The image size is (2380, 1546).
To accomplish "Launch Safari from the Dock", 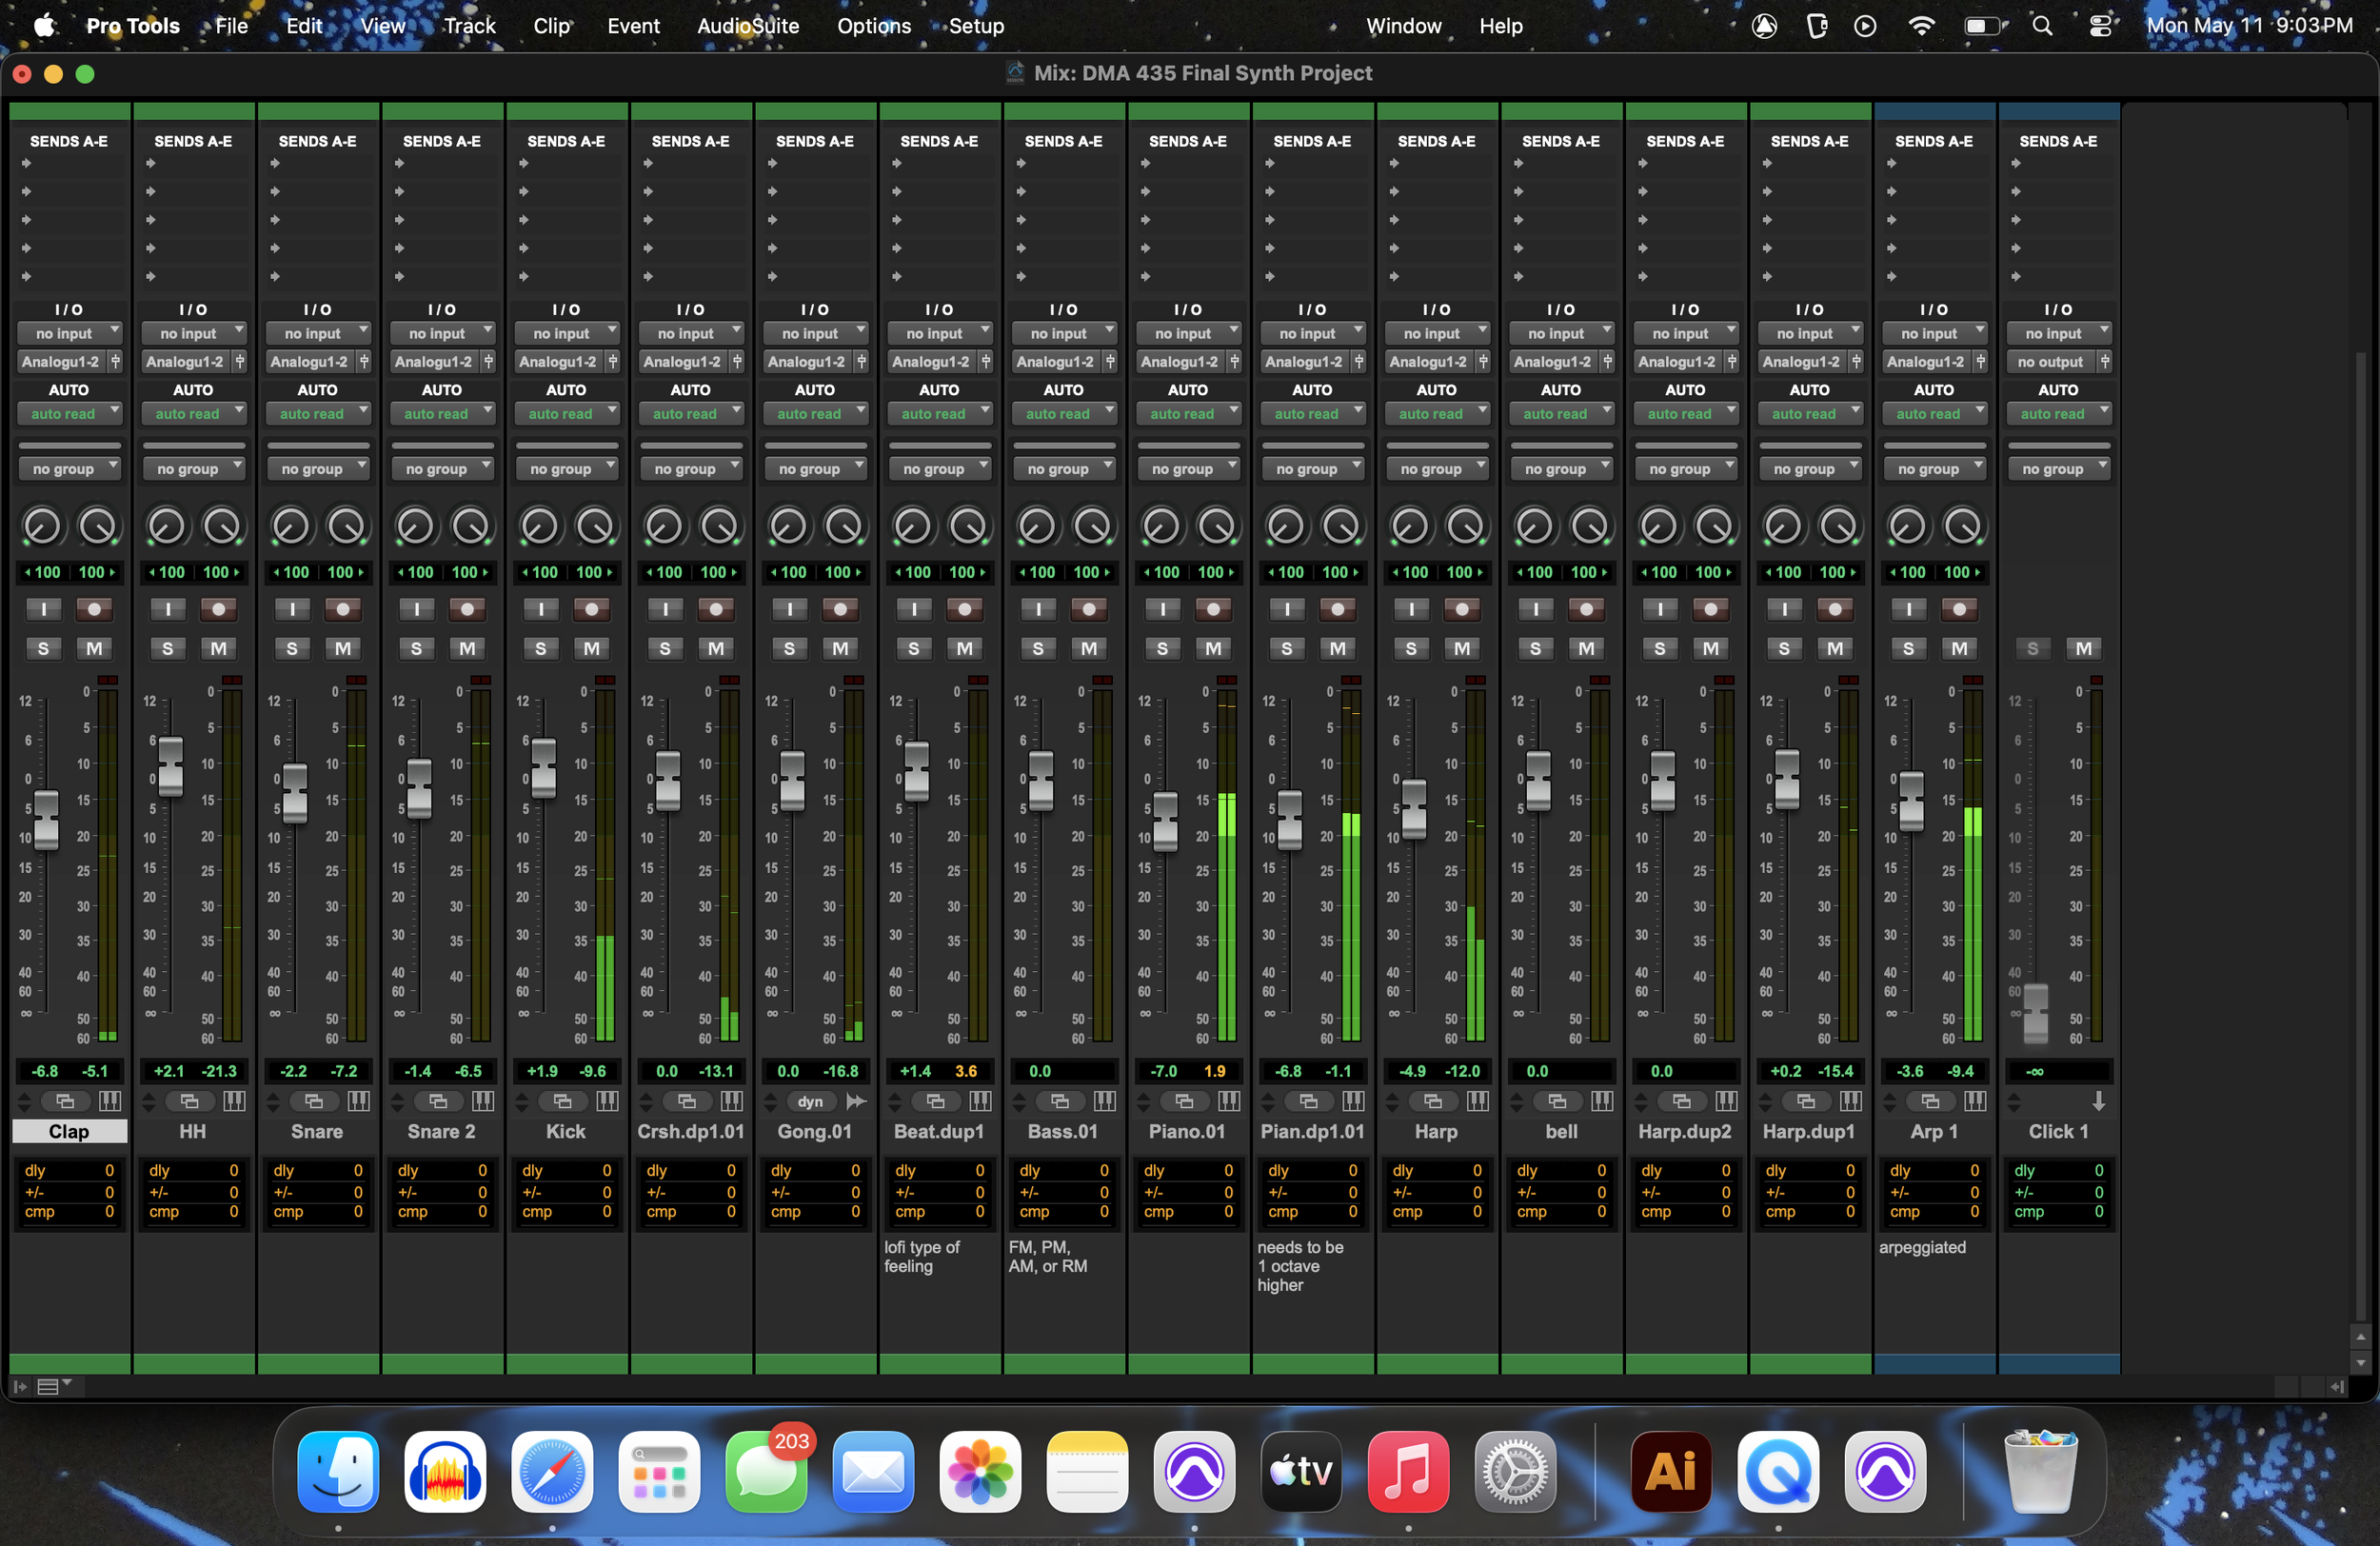I will pyautogui.click(x=552, y=1471).
